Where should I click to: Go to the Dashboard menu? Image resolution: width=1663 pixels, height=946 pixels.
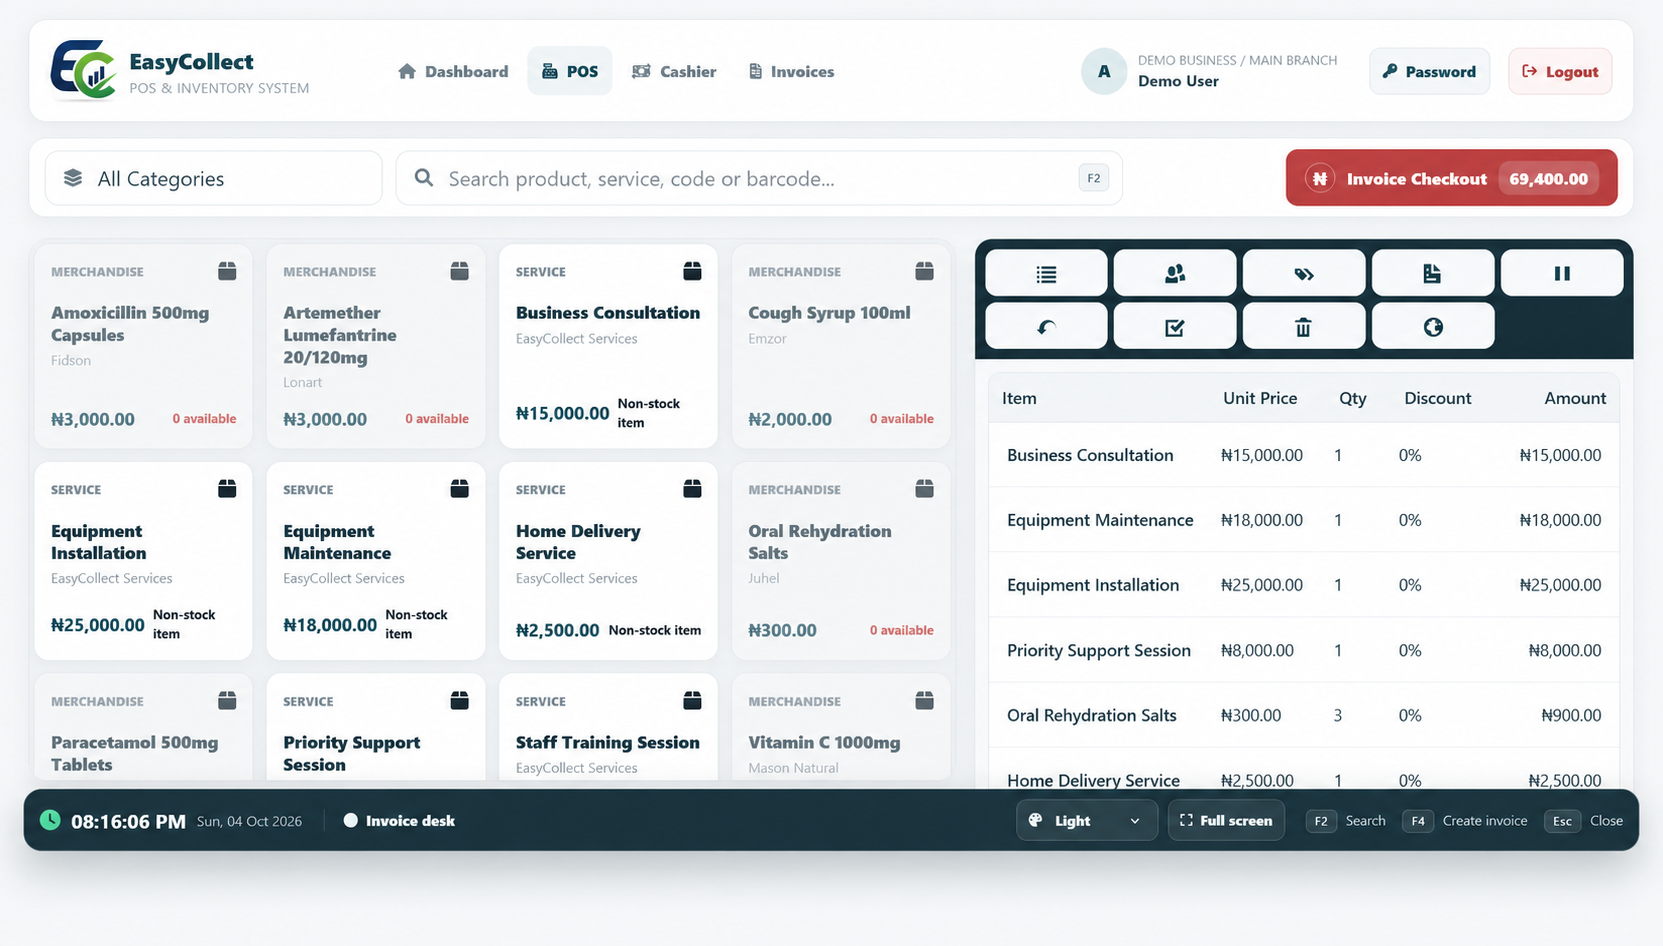coord(453,71)
